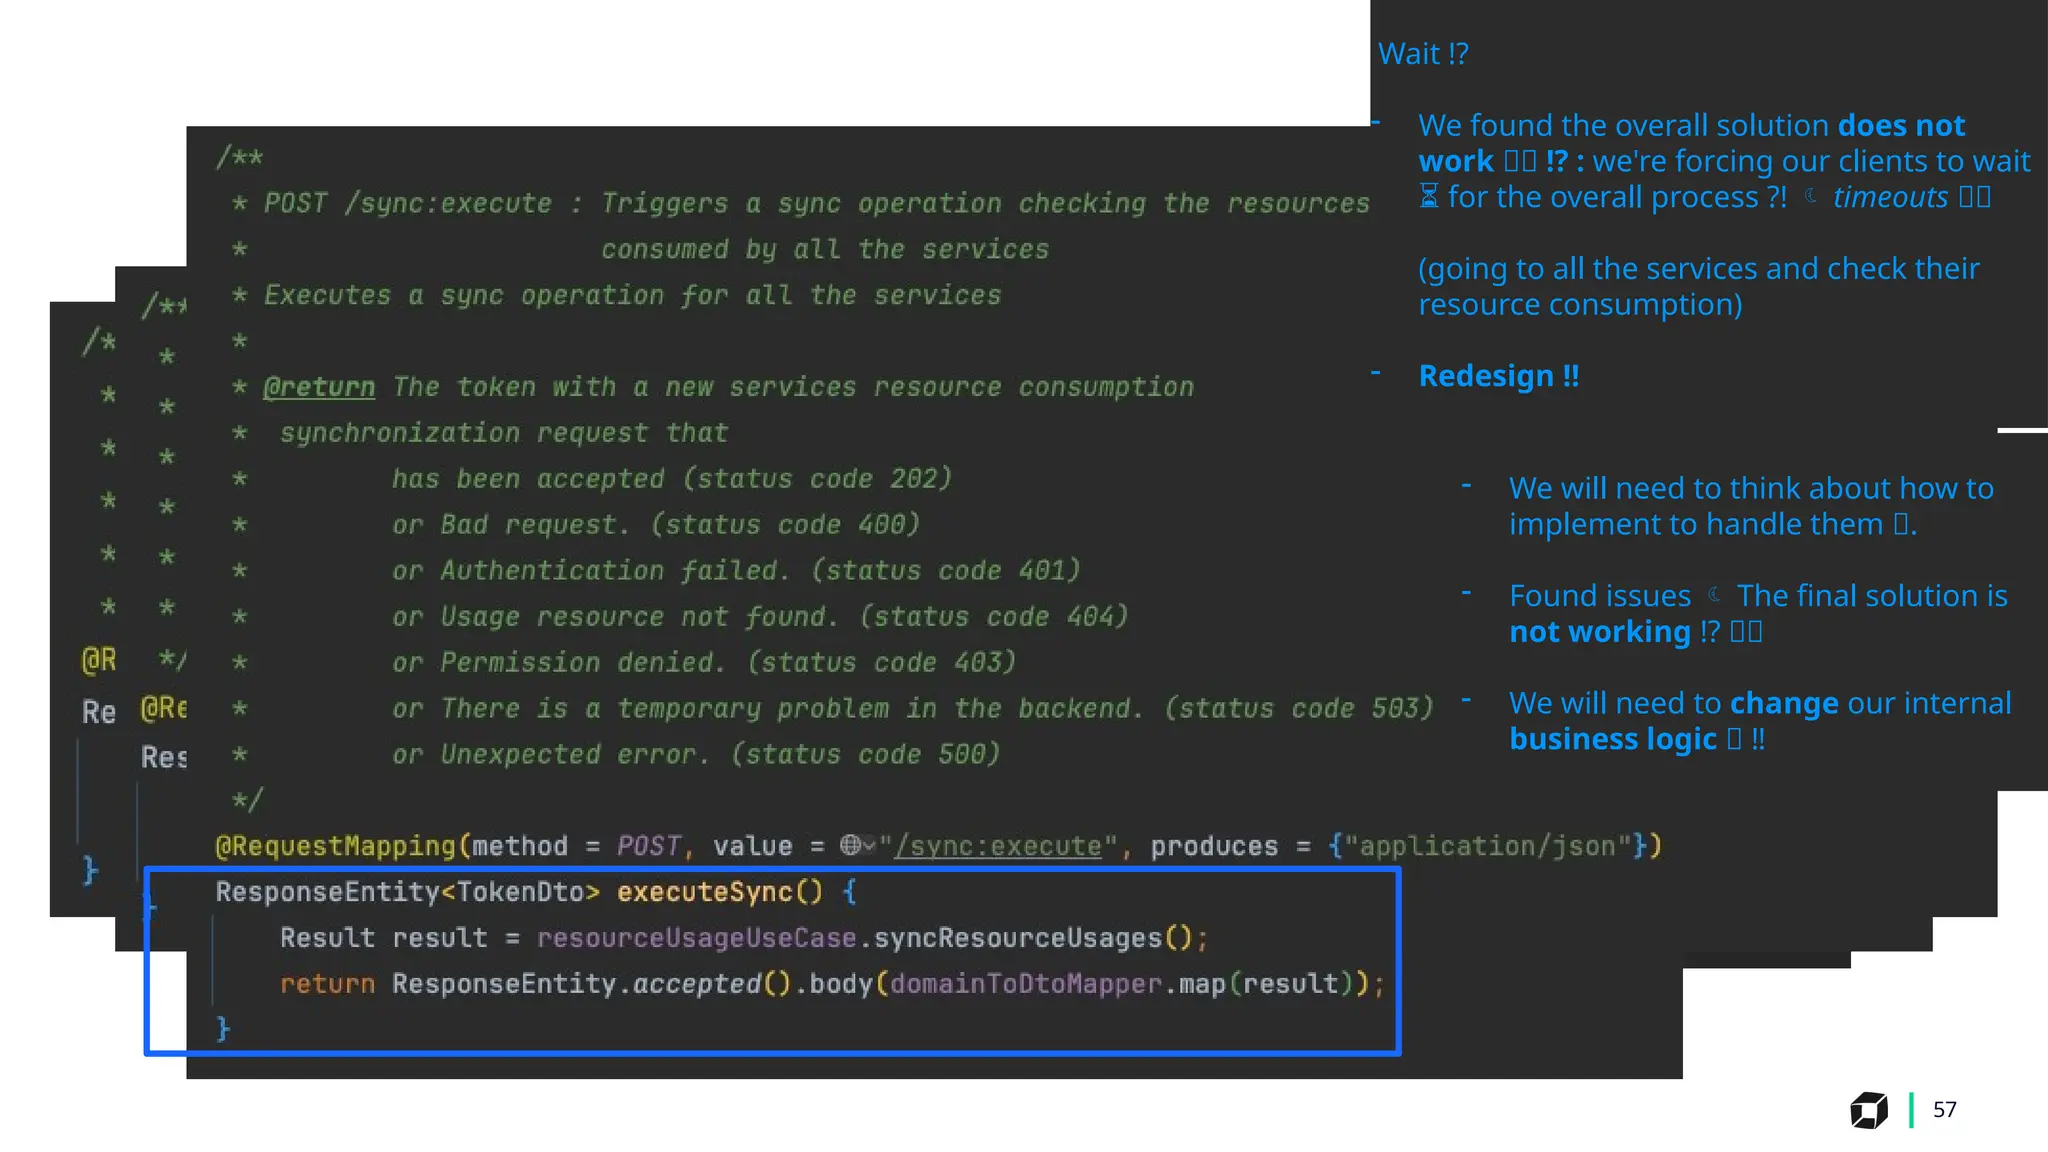Click the underlined @return Javadoc tag

pos(319,387)
